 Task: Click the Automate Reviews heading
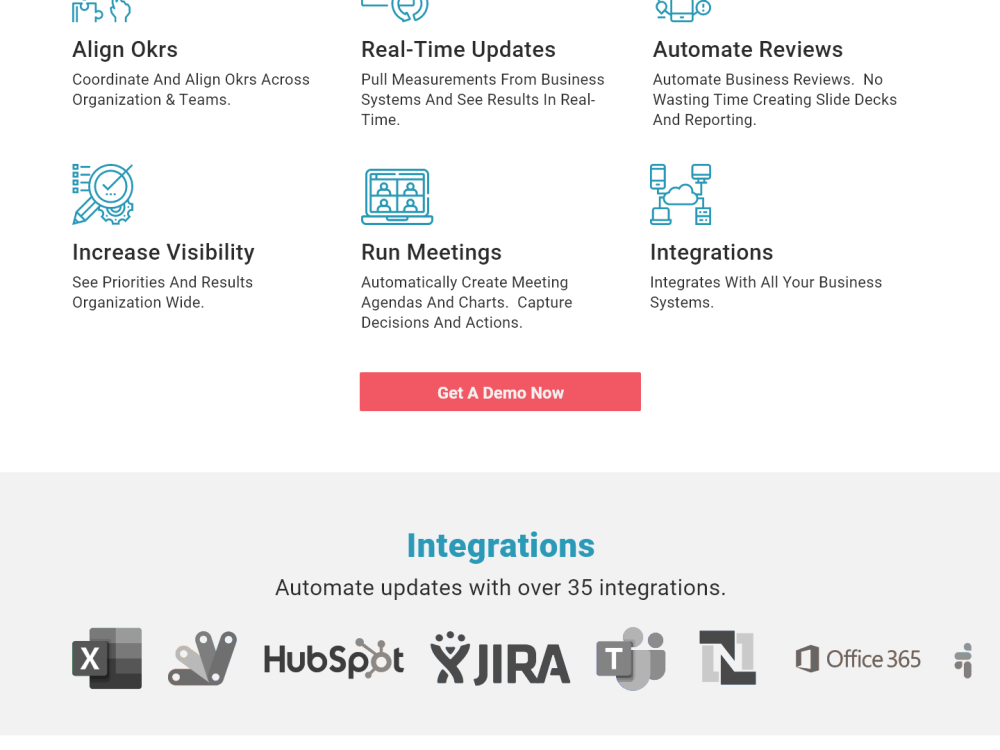(x=747, y=50)
